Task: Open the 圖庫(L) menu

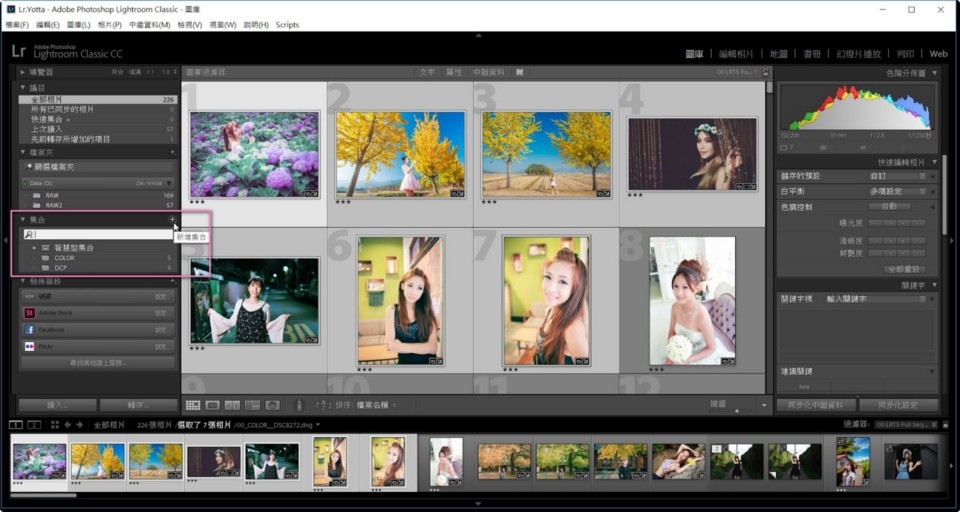Action: tap(78, 25)
